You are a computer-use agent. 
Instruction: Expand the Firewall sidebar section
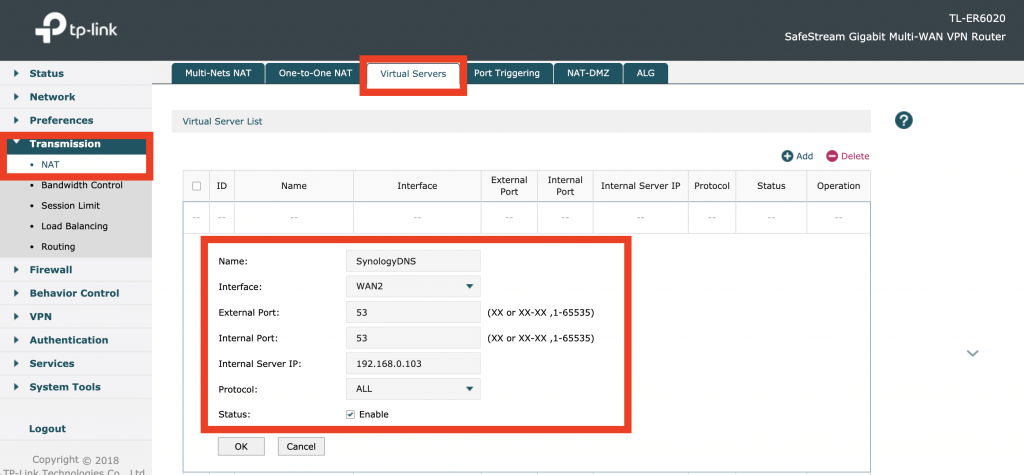coord(50,270)
